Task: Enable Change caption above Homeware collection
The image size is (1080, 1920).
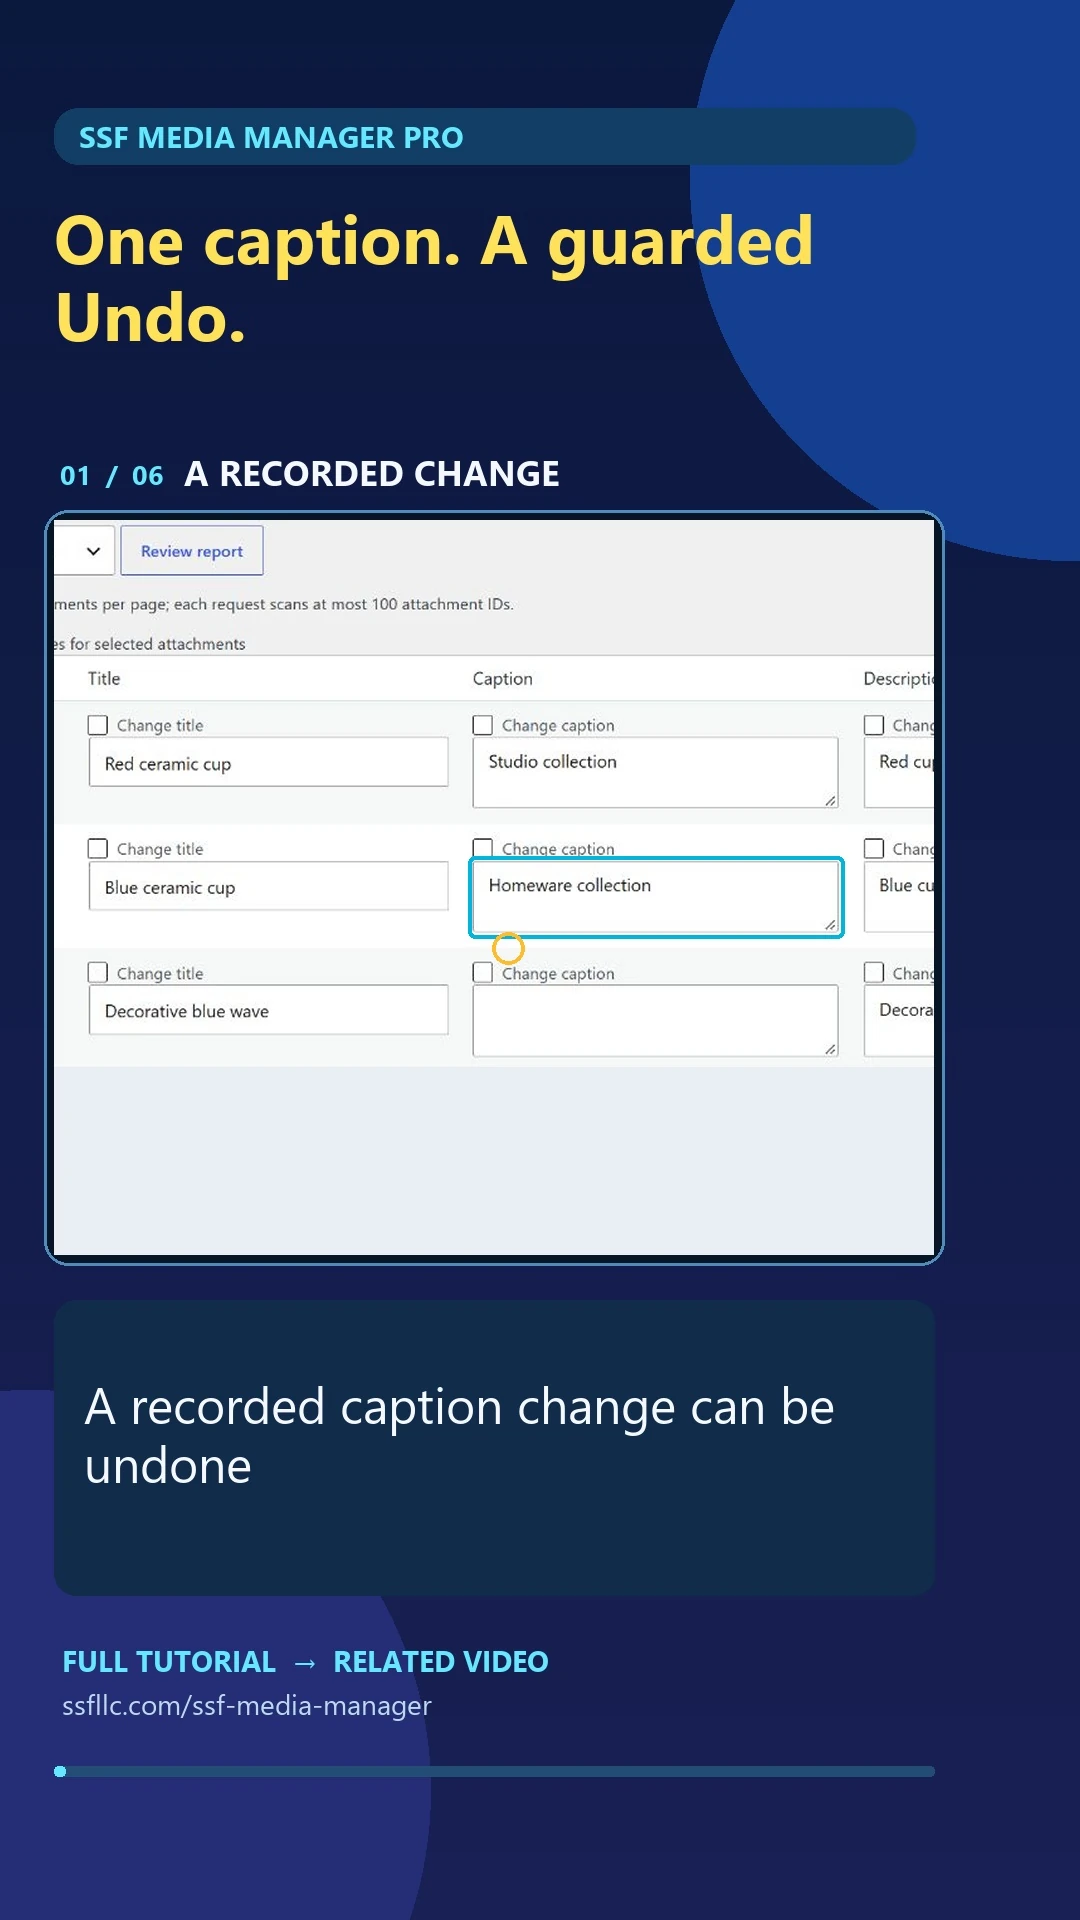Action: 483,847
